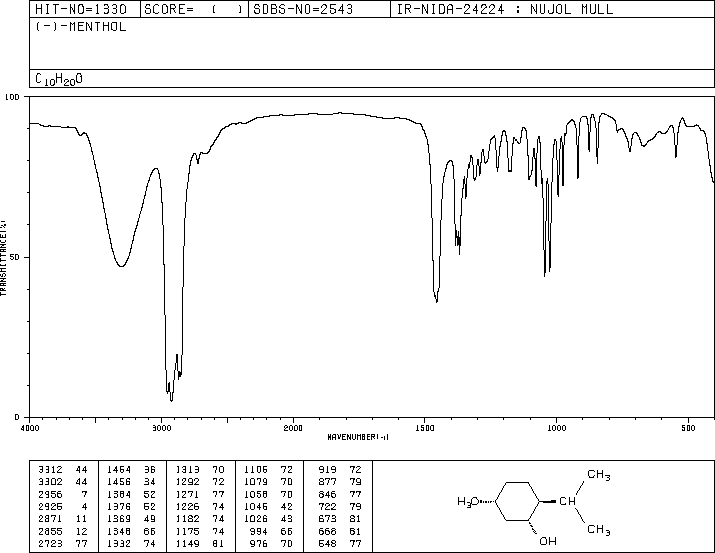Image resolution: width=715 pixels, height=553 pixels.
Task: Click the 50 transmittance axis label
Action: (15, 257)
